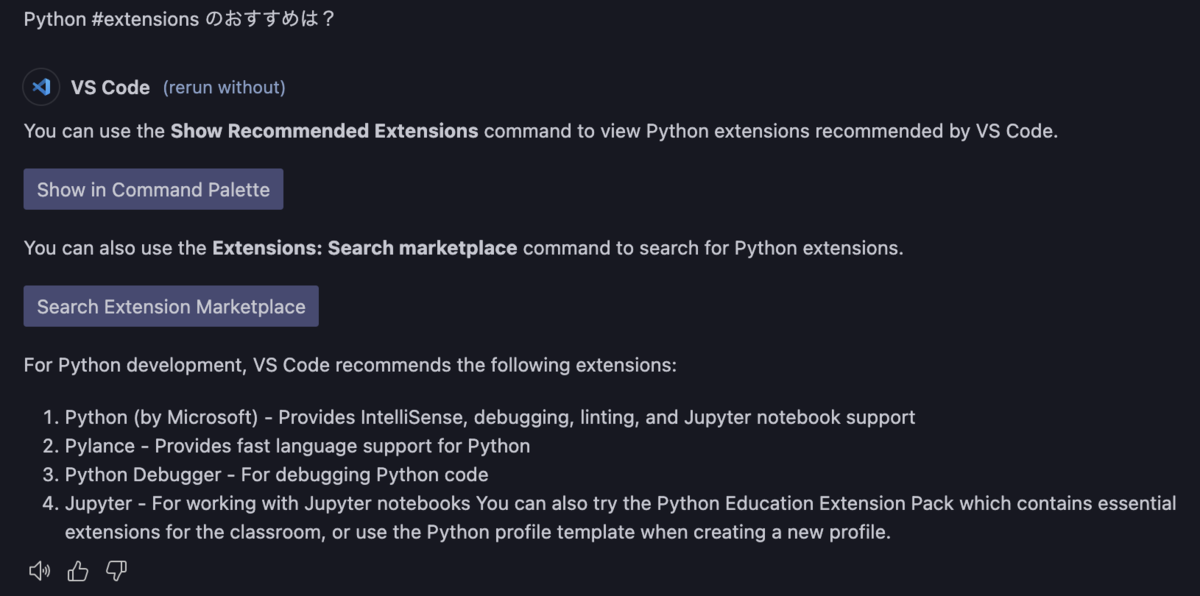1200x596 pixels.
Task: Click list item "Python (by Microsoft)"
Action: (490, 417)
